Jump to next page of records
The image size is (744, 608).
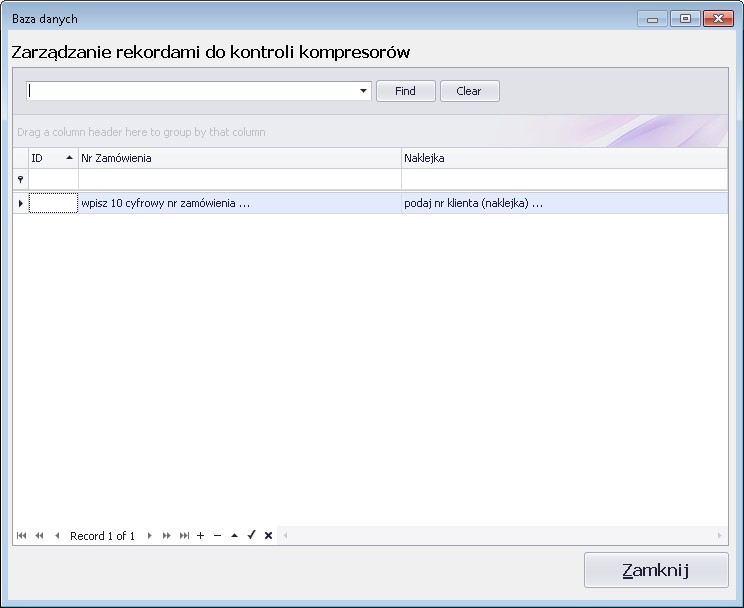pos(166,536)
